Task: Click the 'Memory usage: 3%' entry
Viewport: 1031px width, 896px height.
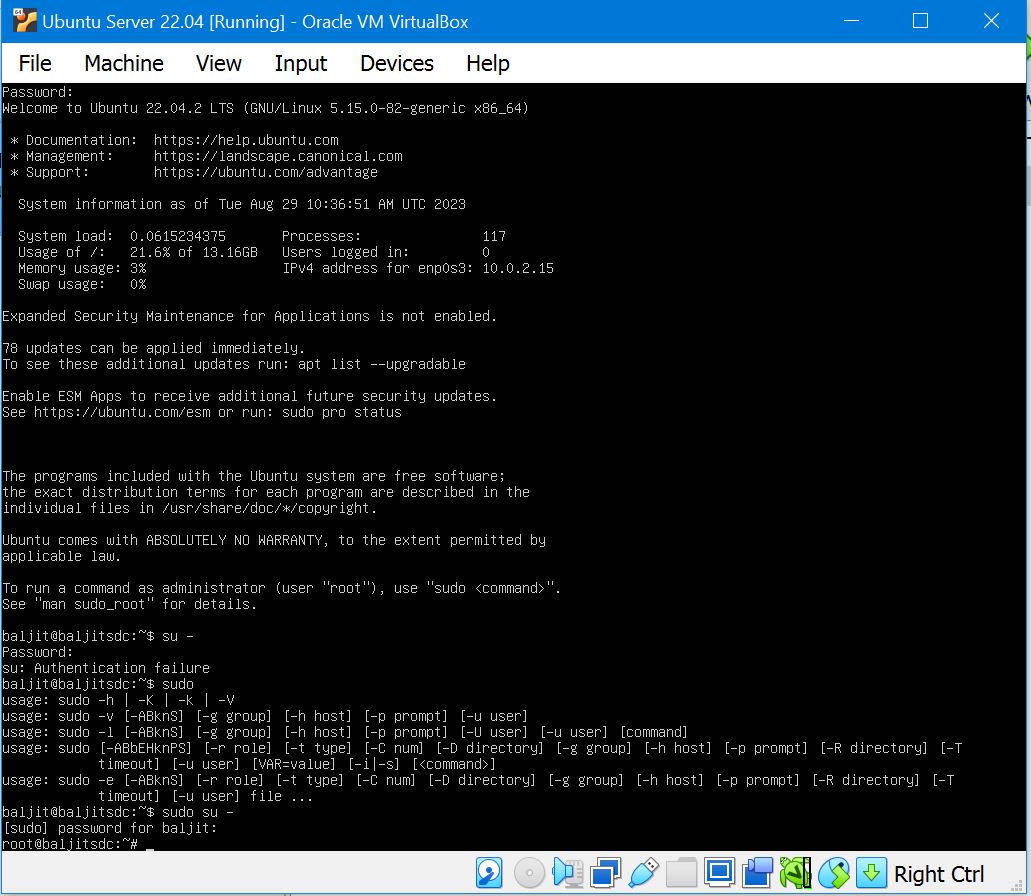Action: point(82,268)
